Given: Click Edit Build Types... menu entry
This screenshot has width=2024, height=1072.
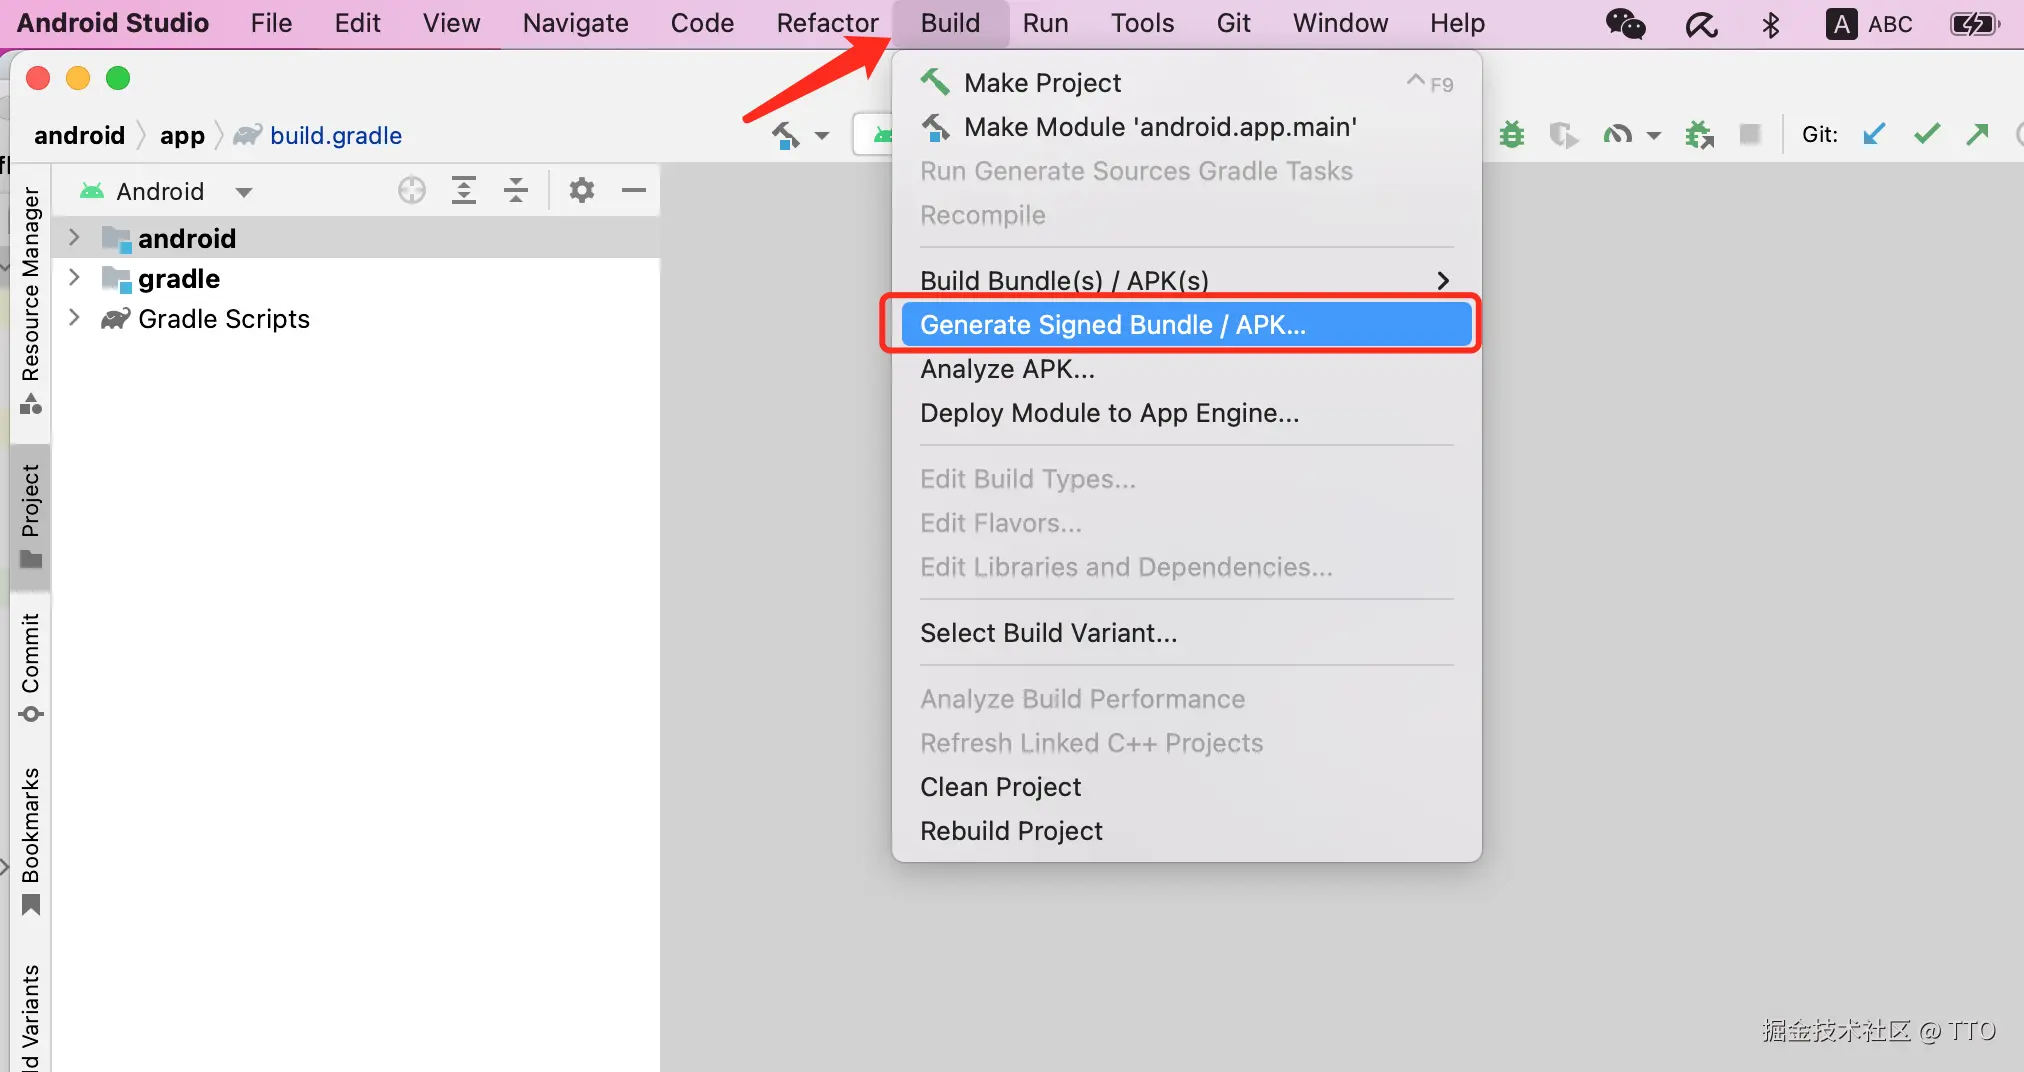Looking at the screenshot, I should 1186,479.
